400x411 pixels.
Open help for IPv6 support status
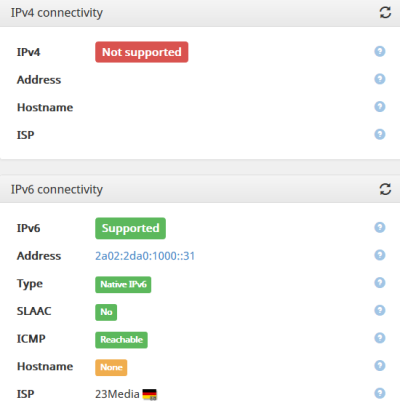click(380, 227)
